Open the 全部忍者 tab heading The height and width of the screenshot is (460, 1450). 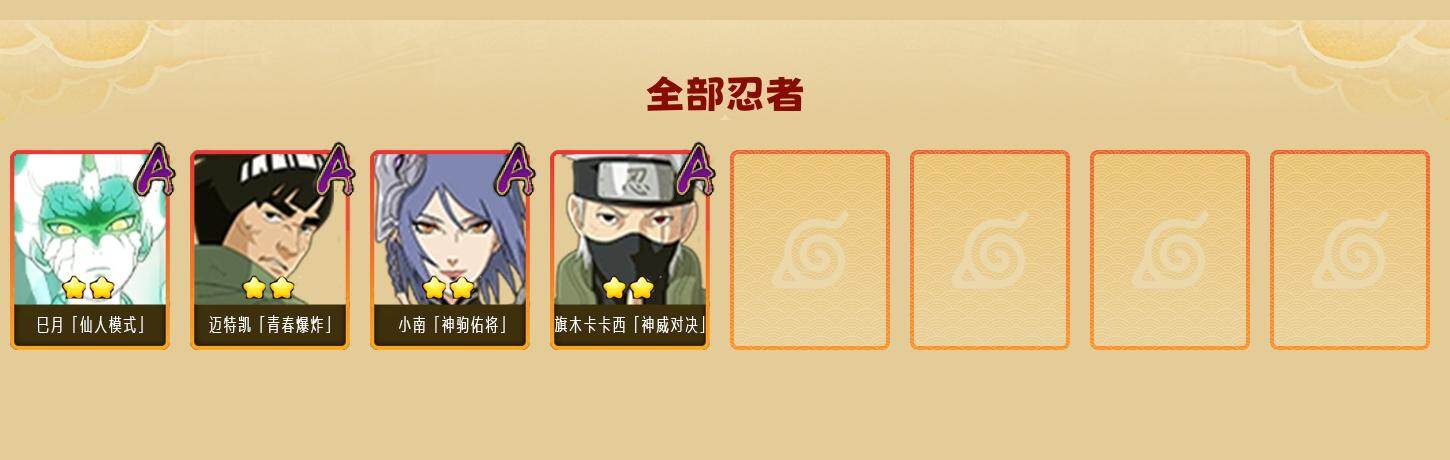tap(725, 95)
